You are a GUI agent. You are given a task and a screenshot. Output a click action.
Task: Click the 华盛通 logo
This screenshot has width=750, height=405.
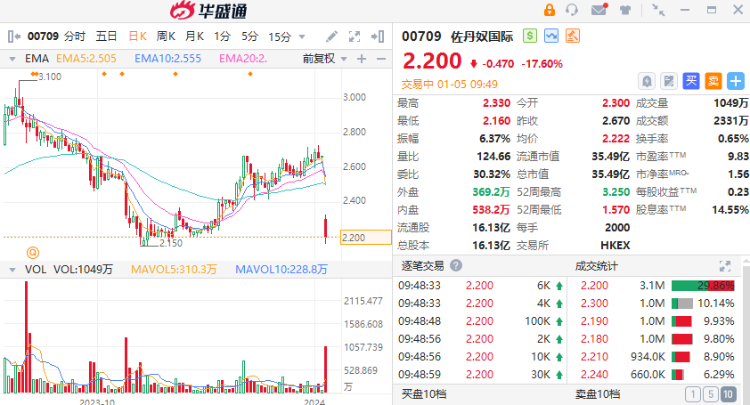coord(209,11)
